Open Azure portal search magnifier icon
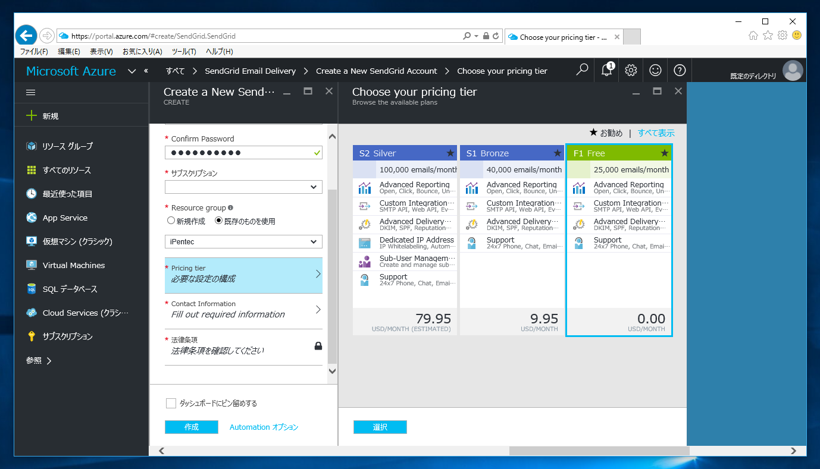Viewport: 820px width, 469px height. (582, 70)
